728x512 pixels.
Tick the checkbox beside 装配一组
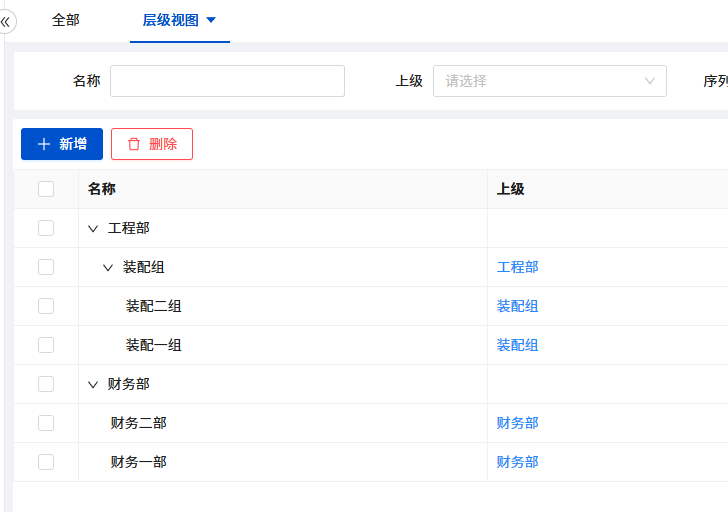point(46,345)
